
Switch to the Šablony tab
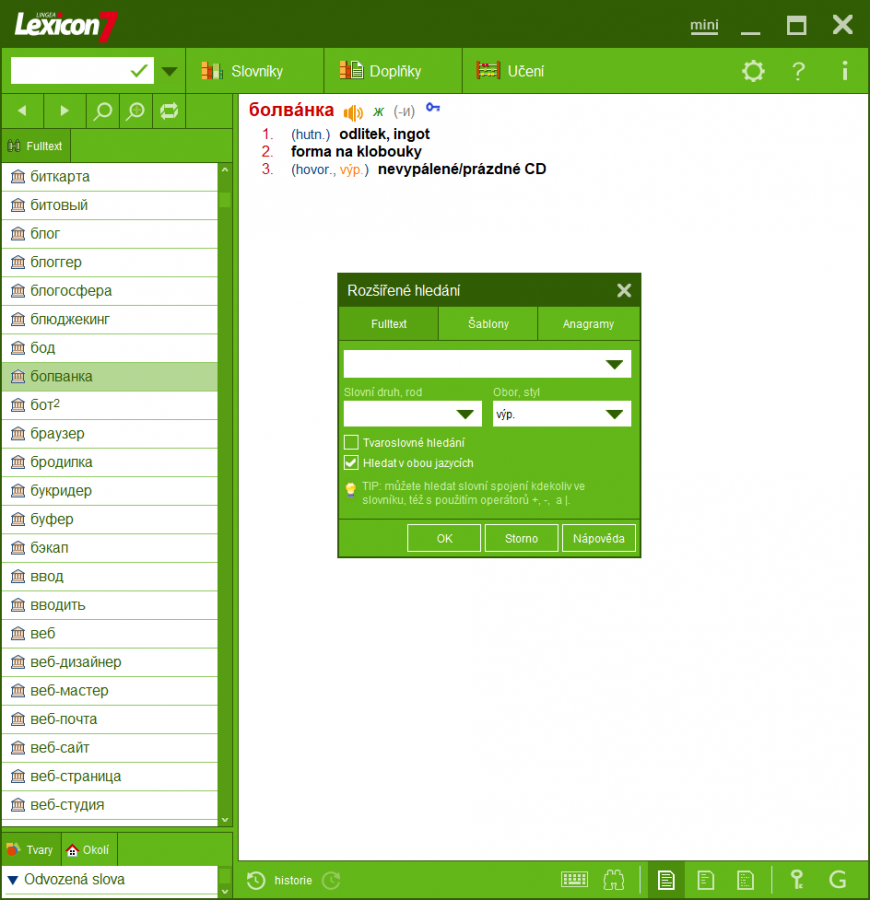[487, 323]
